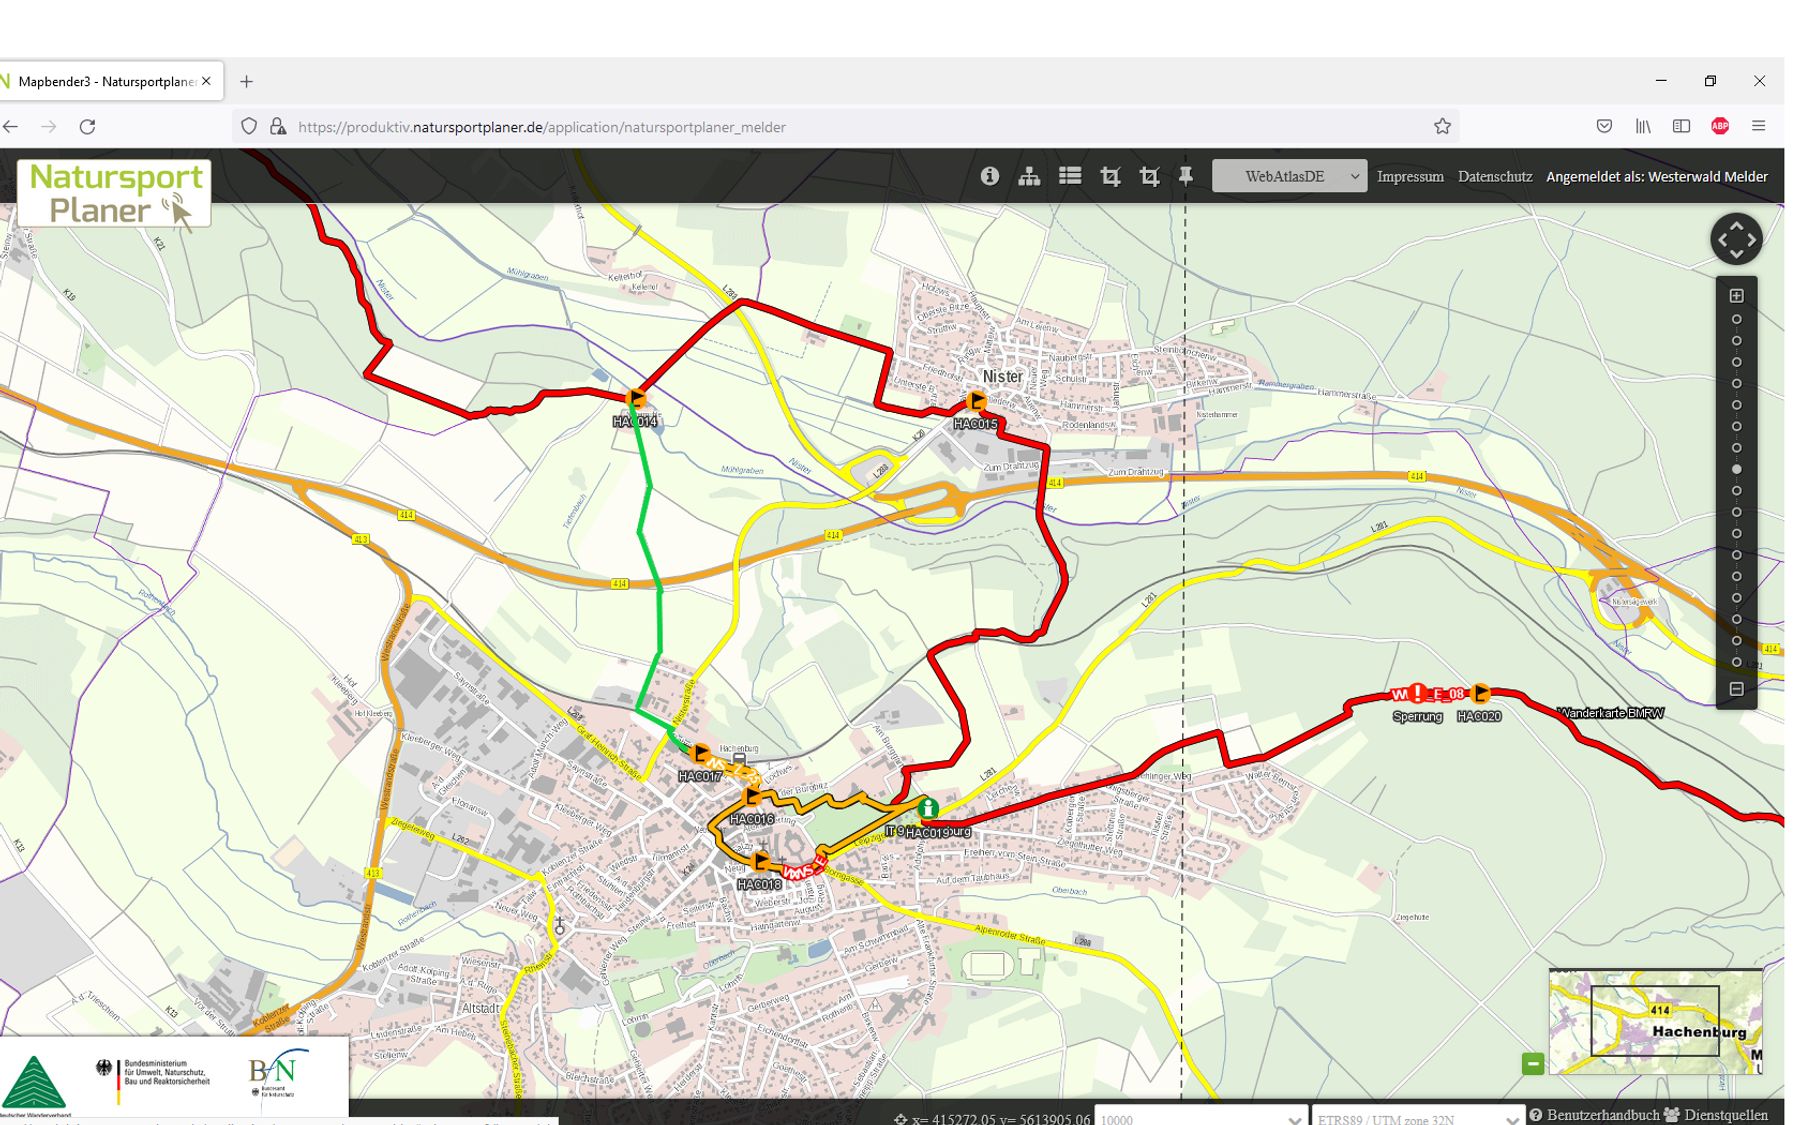The image size is (1800, 1125).
Task: Open the scale dropdown showing 10000
Action: (x=1200, y=1119)
